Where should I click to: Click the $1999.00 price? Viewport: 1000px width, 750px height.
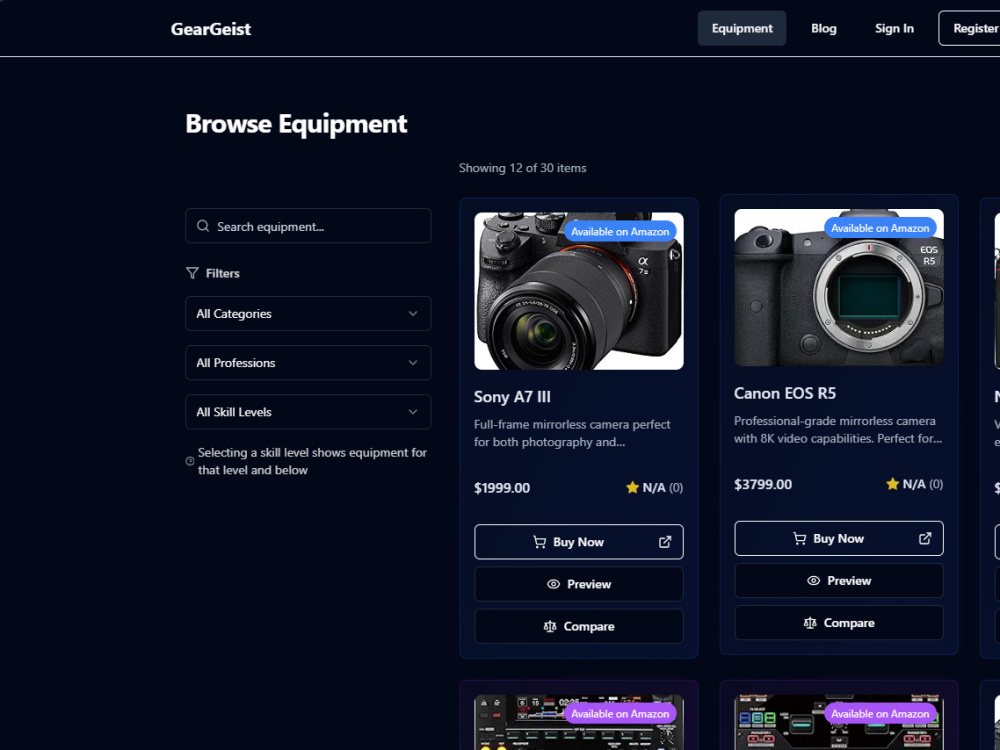click(x=502, y=488)
